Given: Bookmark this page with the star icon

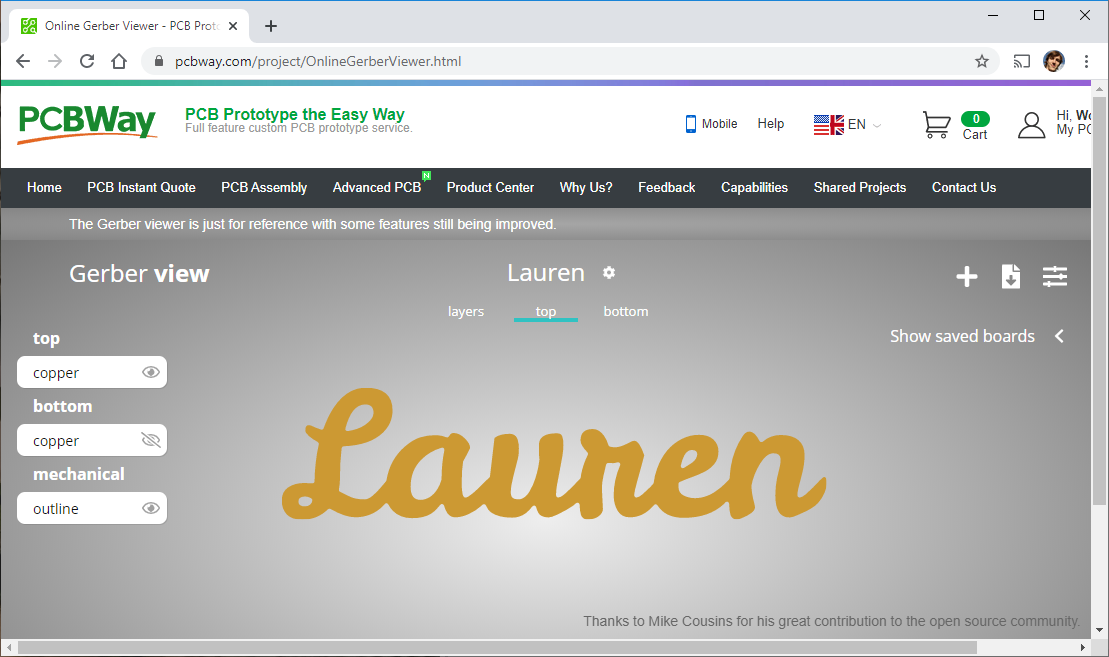Looking at the screenshot, I should click(x=982, y=62).
